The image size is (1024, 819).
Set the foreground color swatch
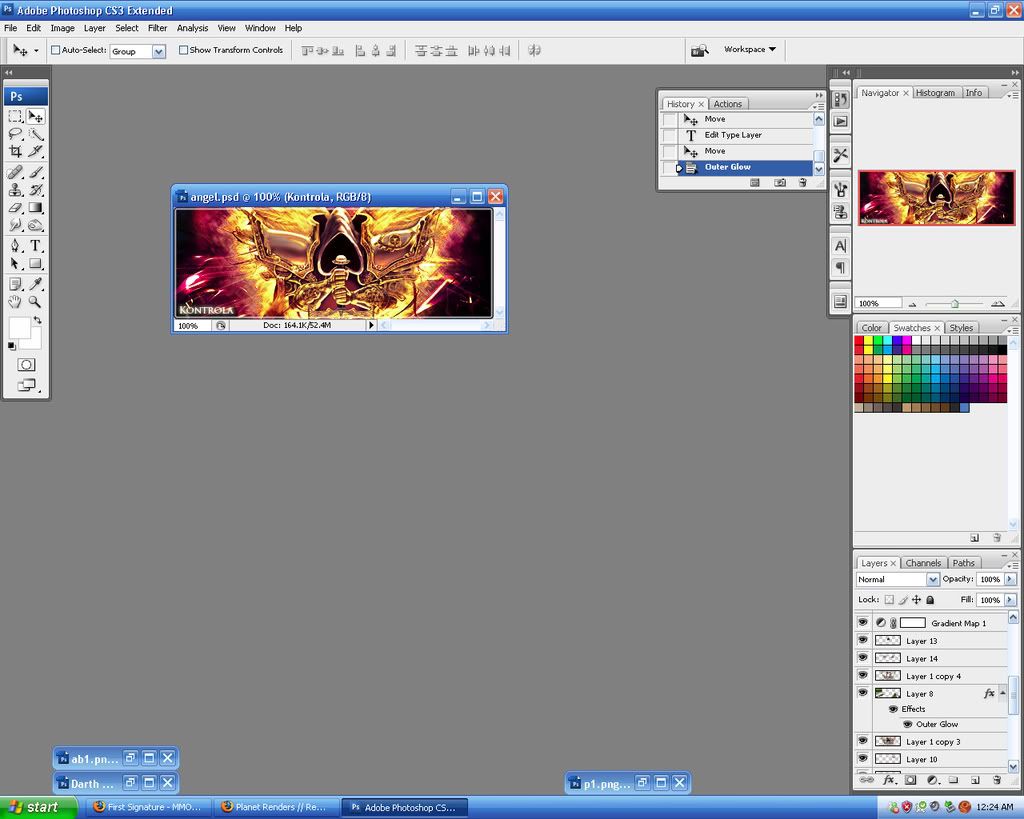19,328
